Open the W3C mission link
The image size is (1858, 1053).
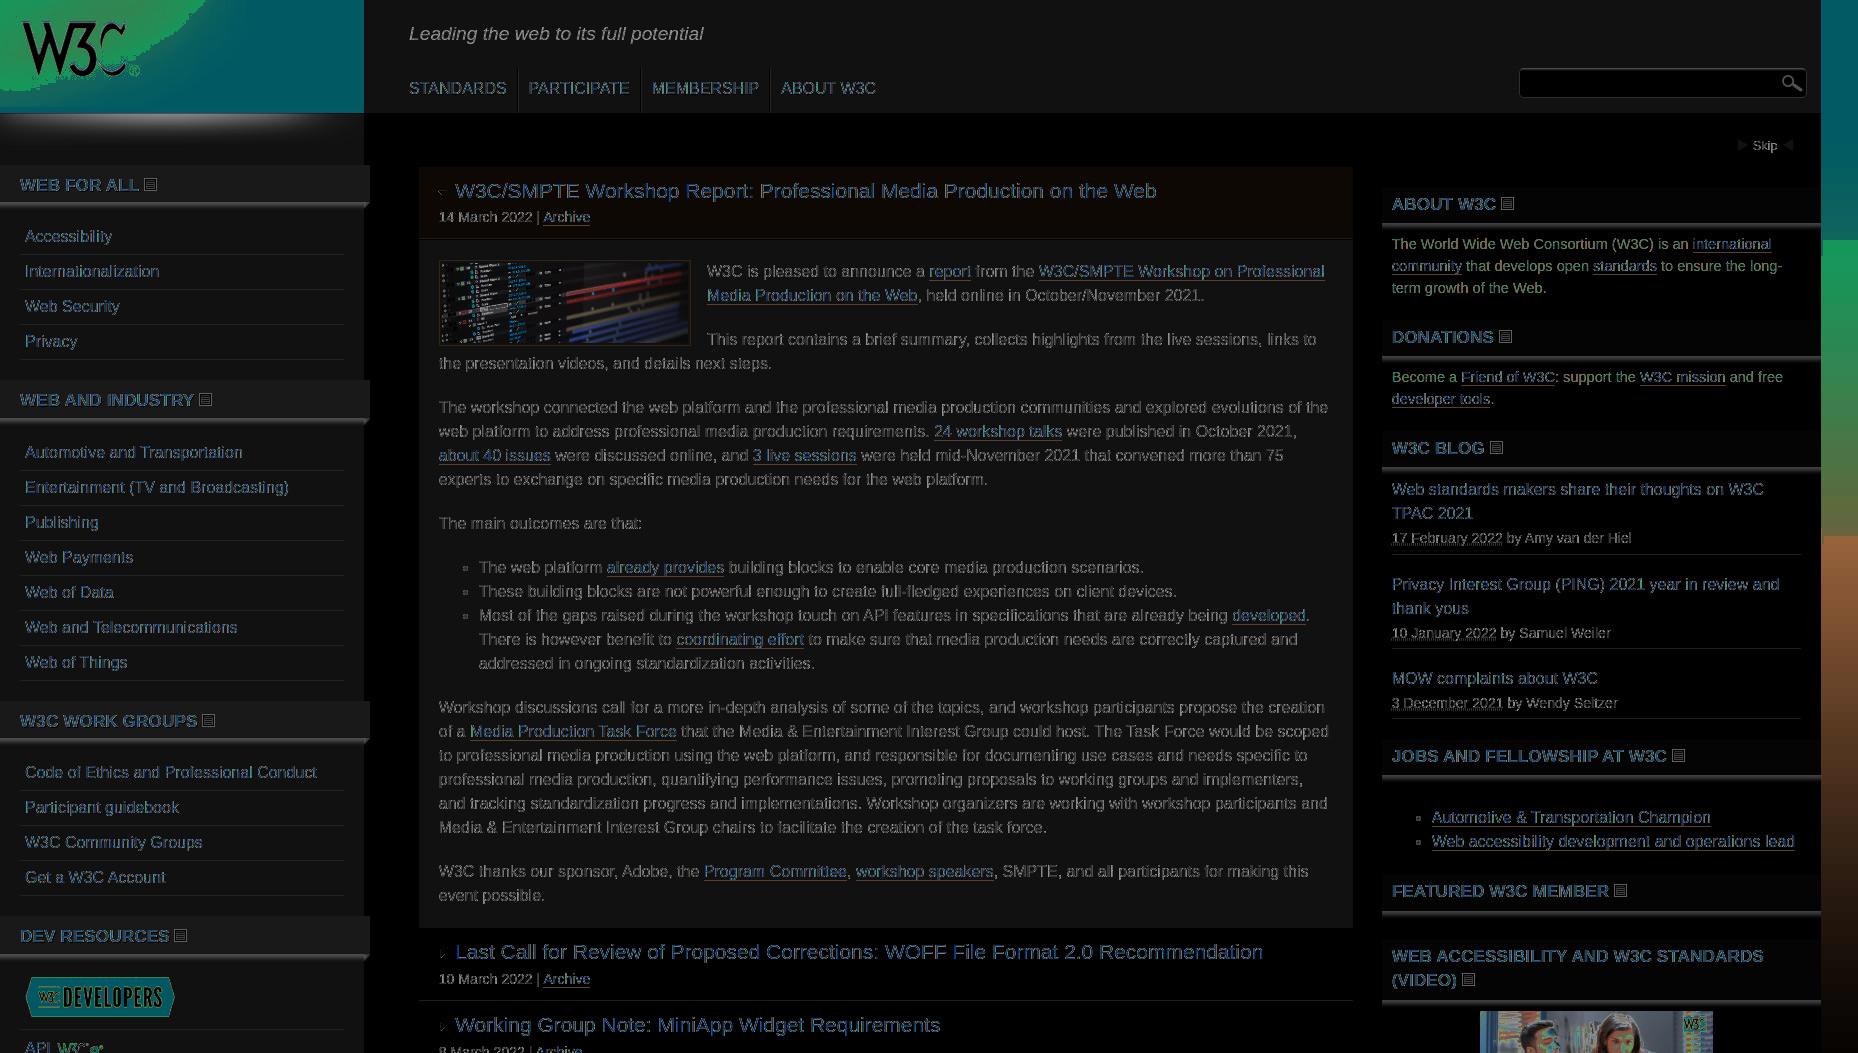click(1682, 377)
